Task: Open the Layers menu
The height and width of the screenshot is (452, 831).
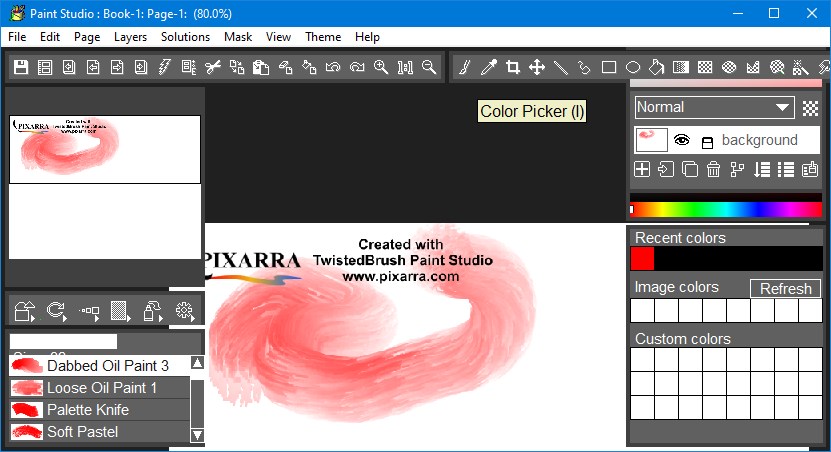Action: (x=130, y=37)
